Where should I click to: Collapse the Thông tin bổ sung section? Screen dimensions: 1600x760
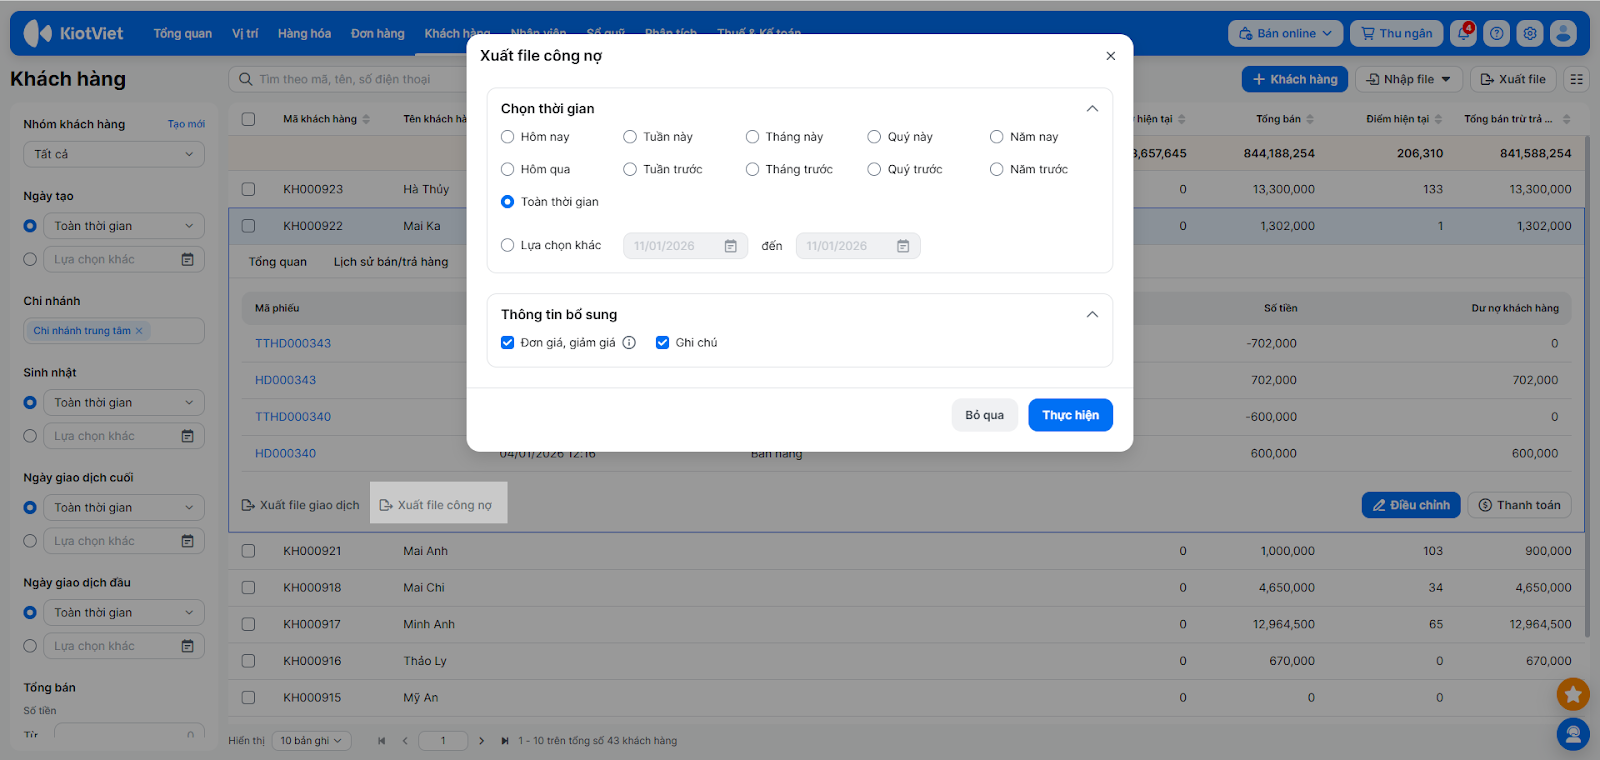(1092, 315)
